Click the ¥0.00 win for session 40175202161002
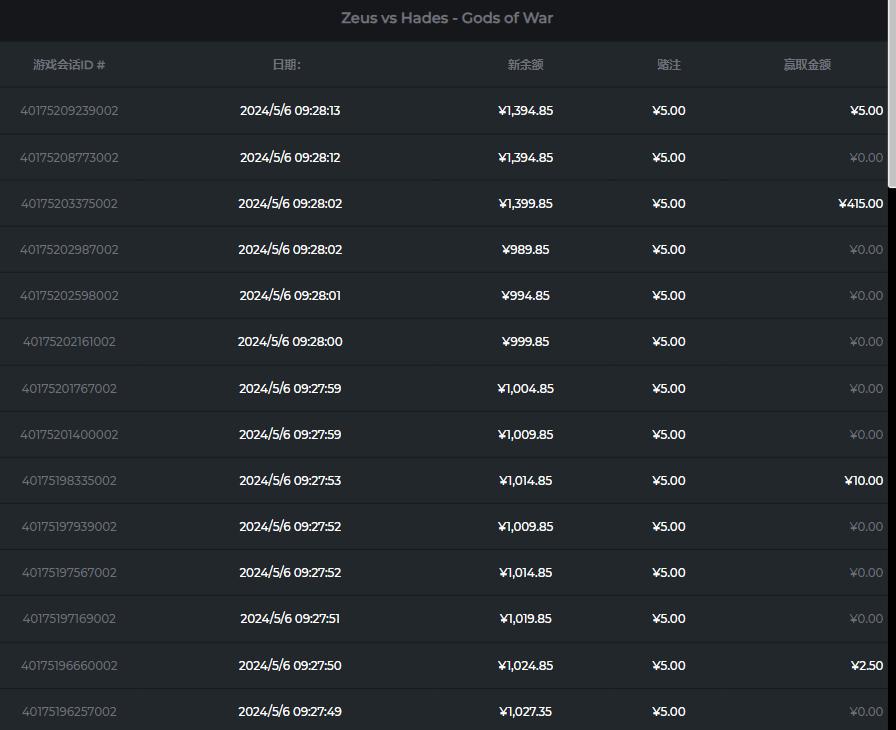Viewport: 896px width, 730px height. [x=866, y=342]
